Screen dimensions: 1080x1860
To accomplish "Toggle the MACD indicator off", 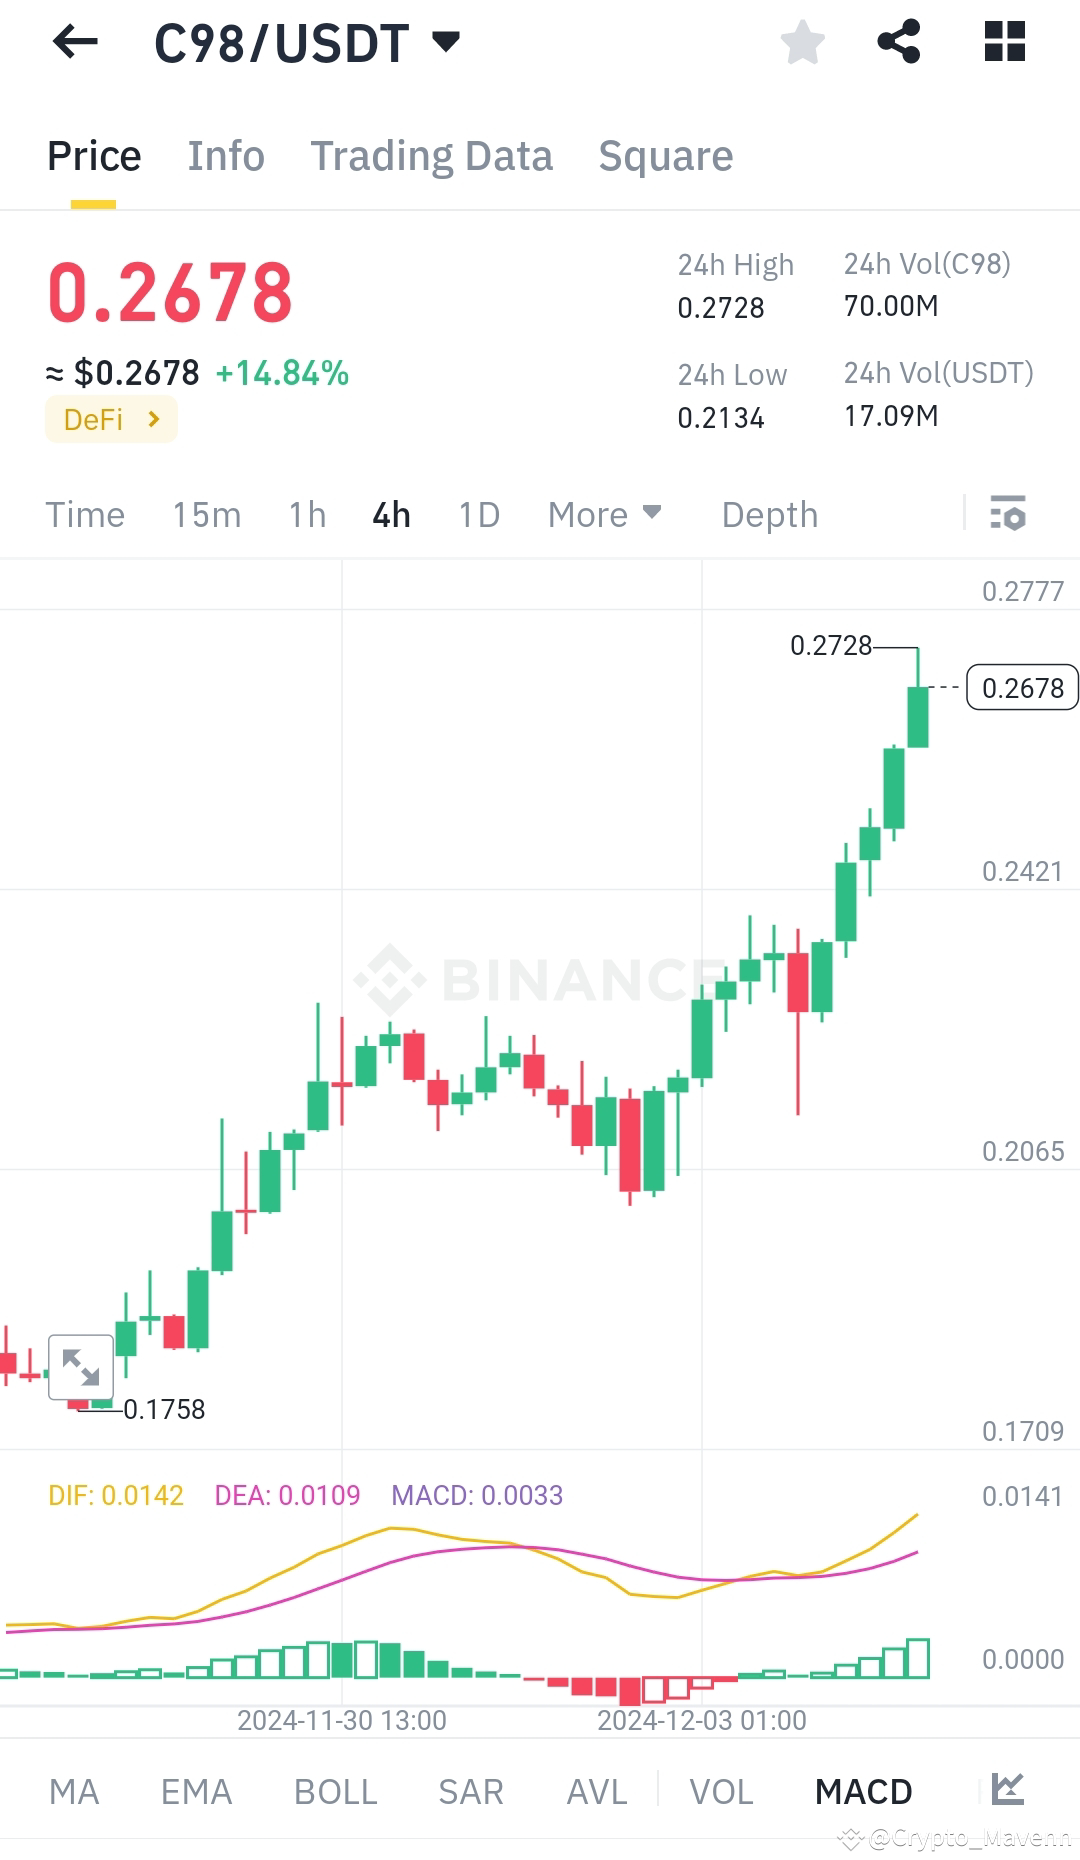I will [x=863, y=1791].
